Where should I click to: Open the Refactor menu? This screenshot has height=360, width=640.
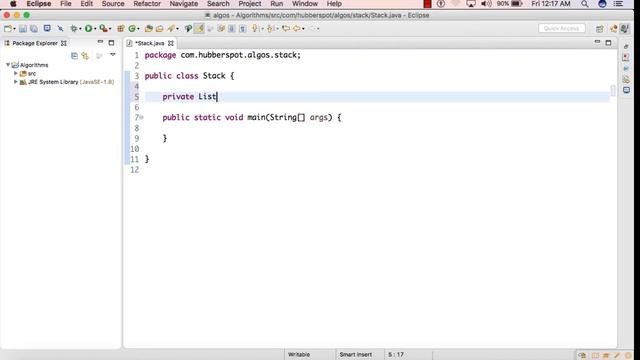[x=147, y=4]
